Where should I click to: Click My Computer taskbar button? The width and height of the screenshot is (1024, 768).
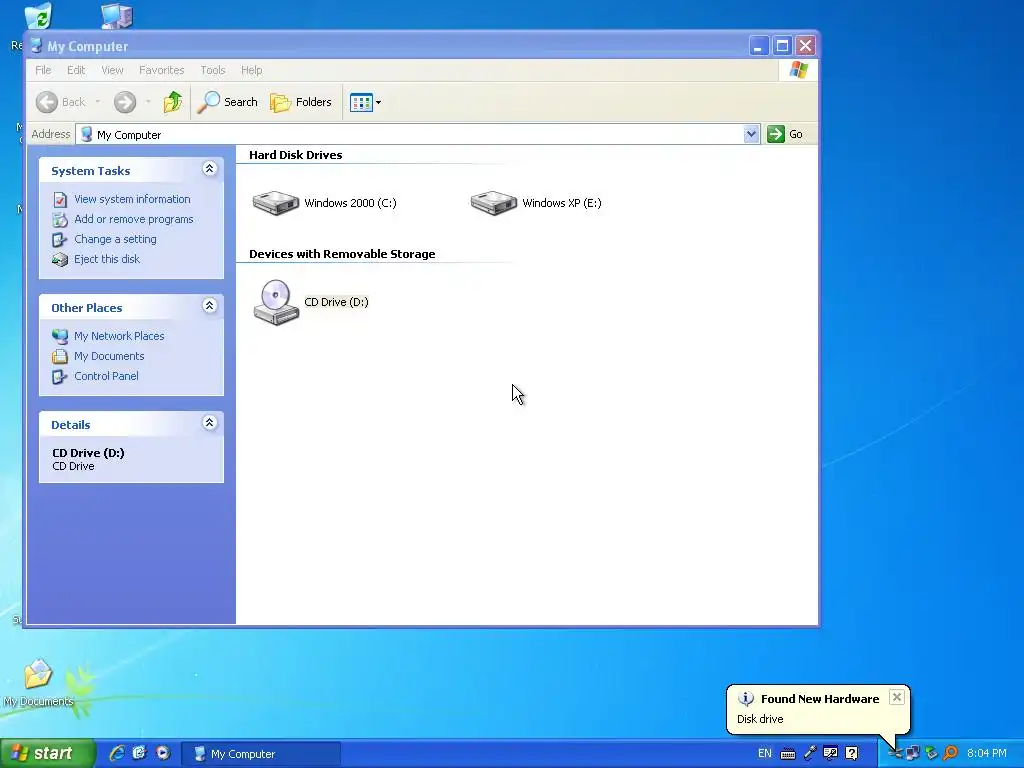tap(260, 754)
